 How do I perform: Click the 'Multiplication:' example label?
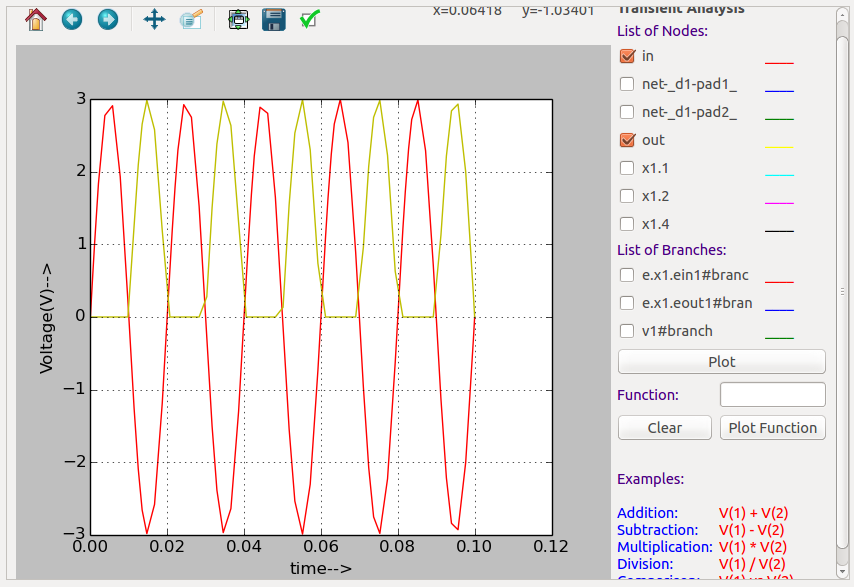(664, 547)
